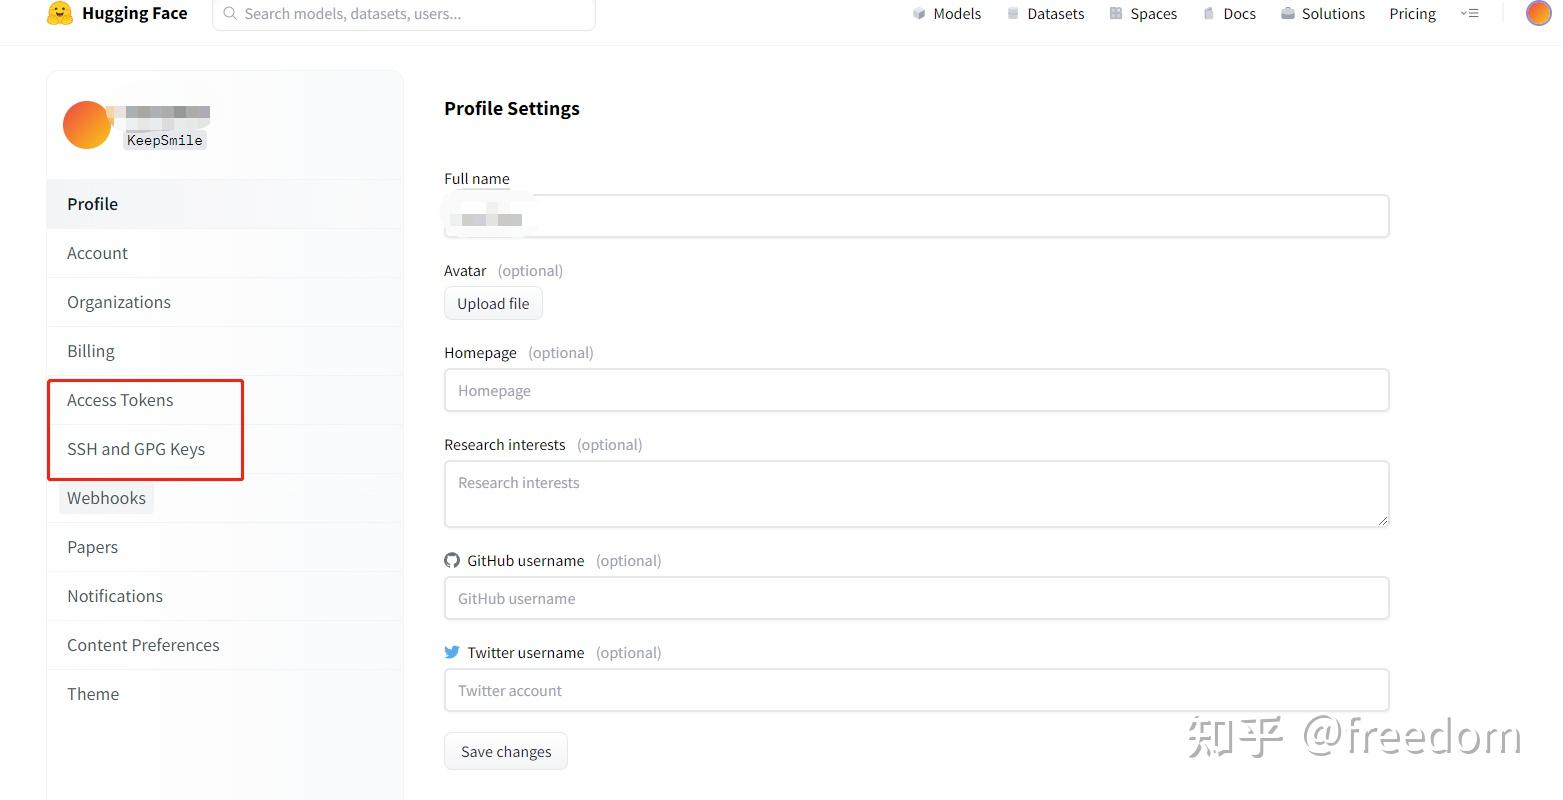Click the search magnifier icon
Screen dimensions: 1563x800
[x=230, y=14]
